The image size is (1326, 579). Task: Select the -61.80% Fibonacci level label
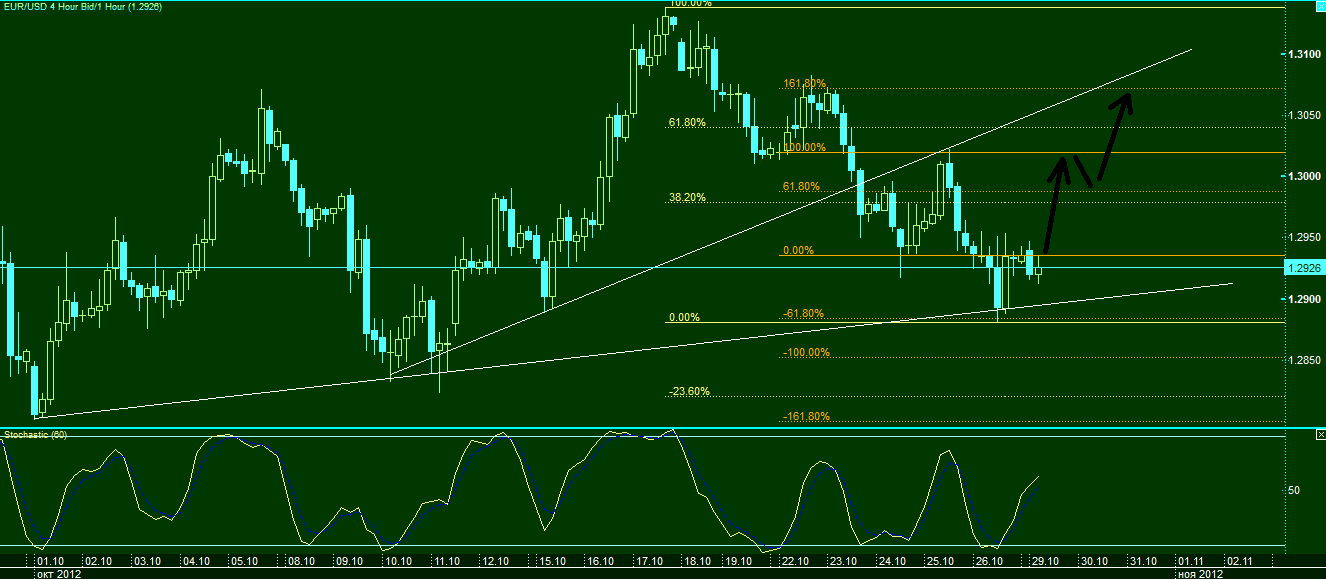click(803, 313)
